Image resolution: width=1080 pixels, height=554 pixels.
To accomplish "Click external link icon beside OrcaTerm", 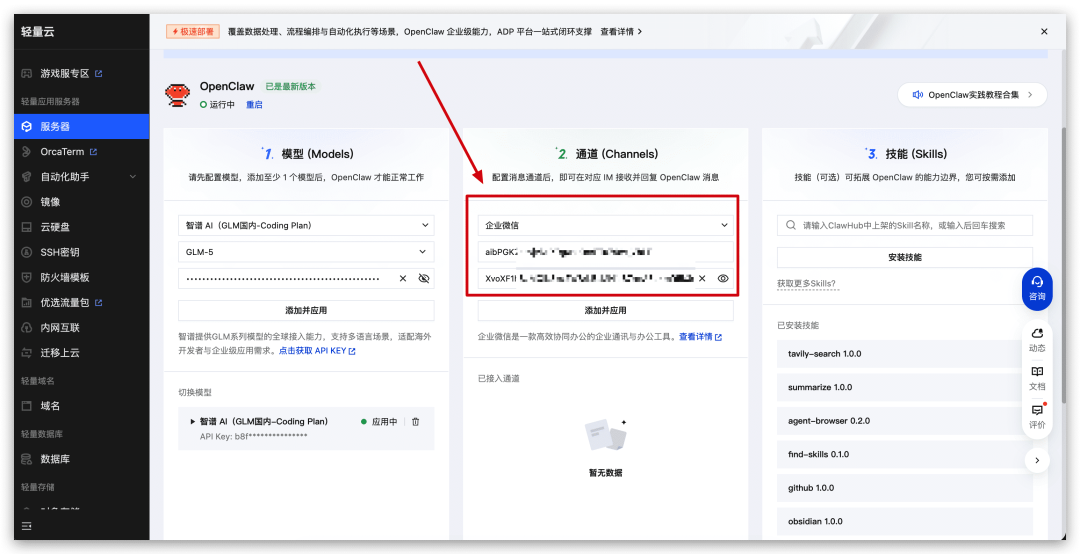I will (x=94, y=152).
